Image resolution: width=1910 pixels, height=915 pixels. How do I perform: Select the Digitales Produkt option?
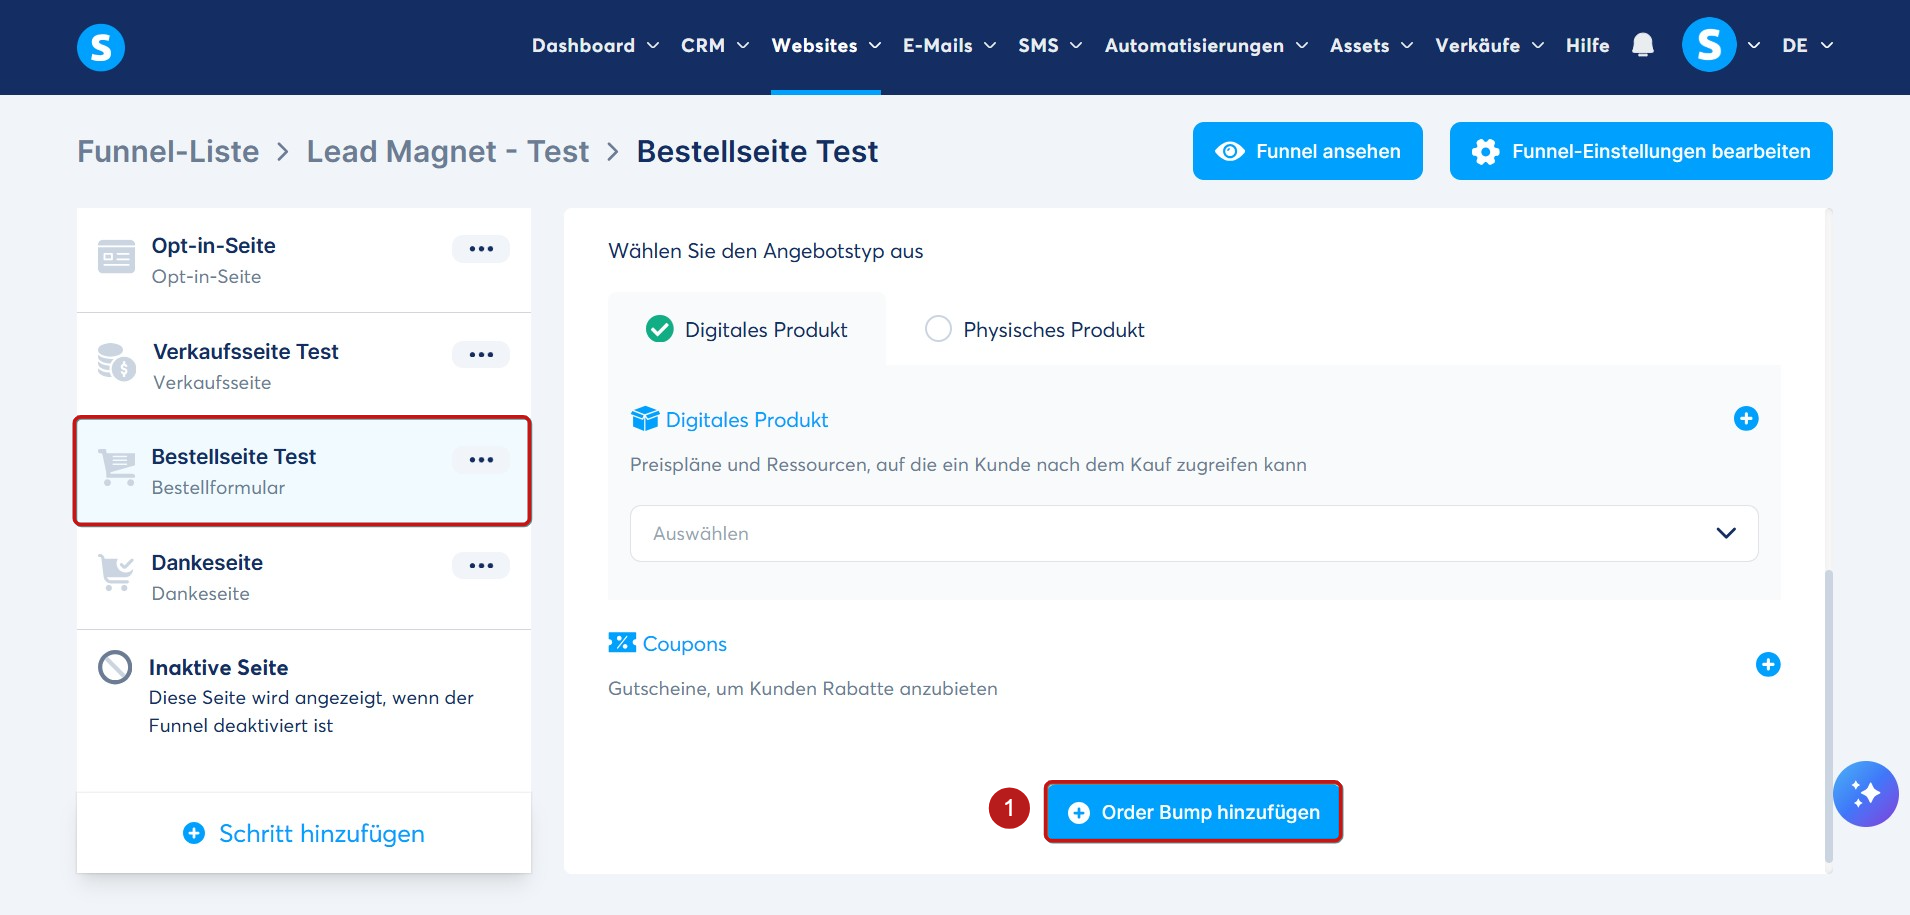point(747,329)
